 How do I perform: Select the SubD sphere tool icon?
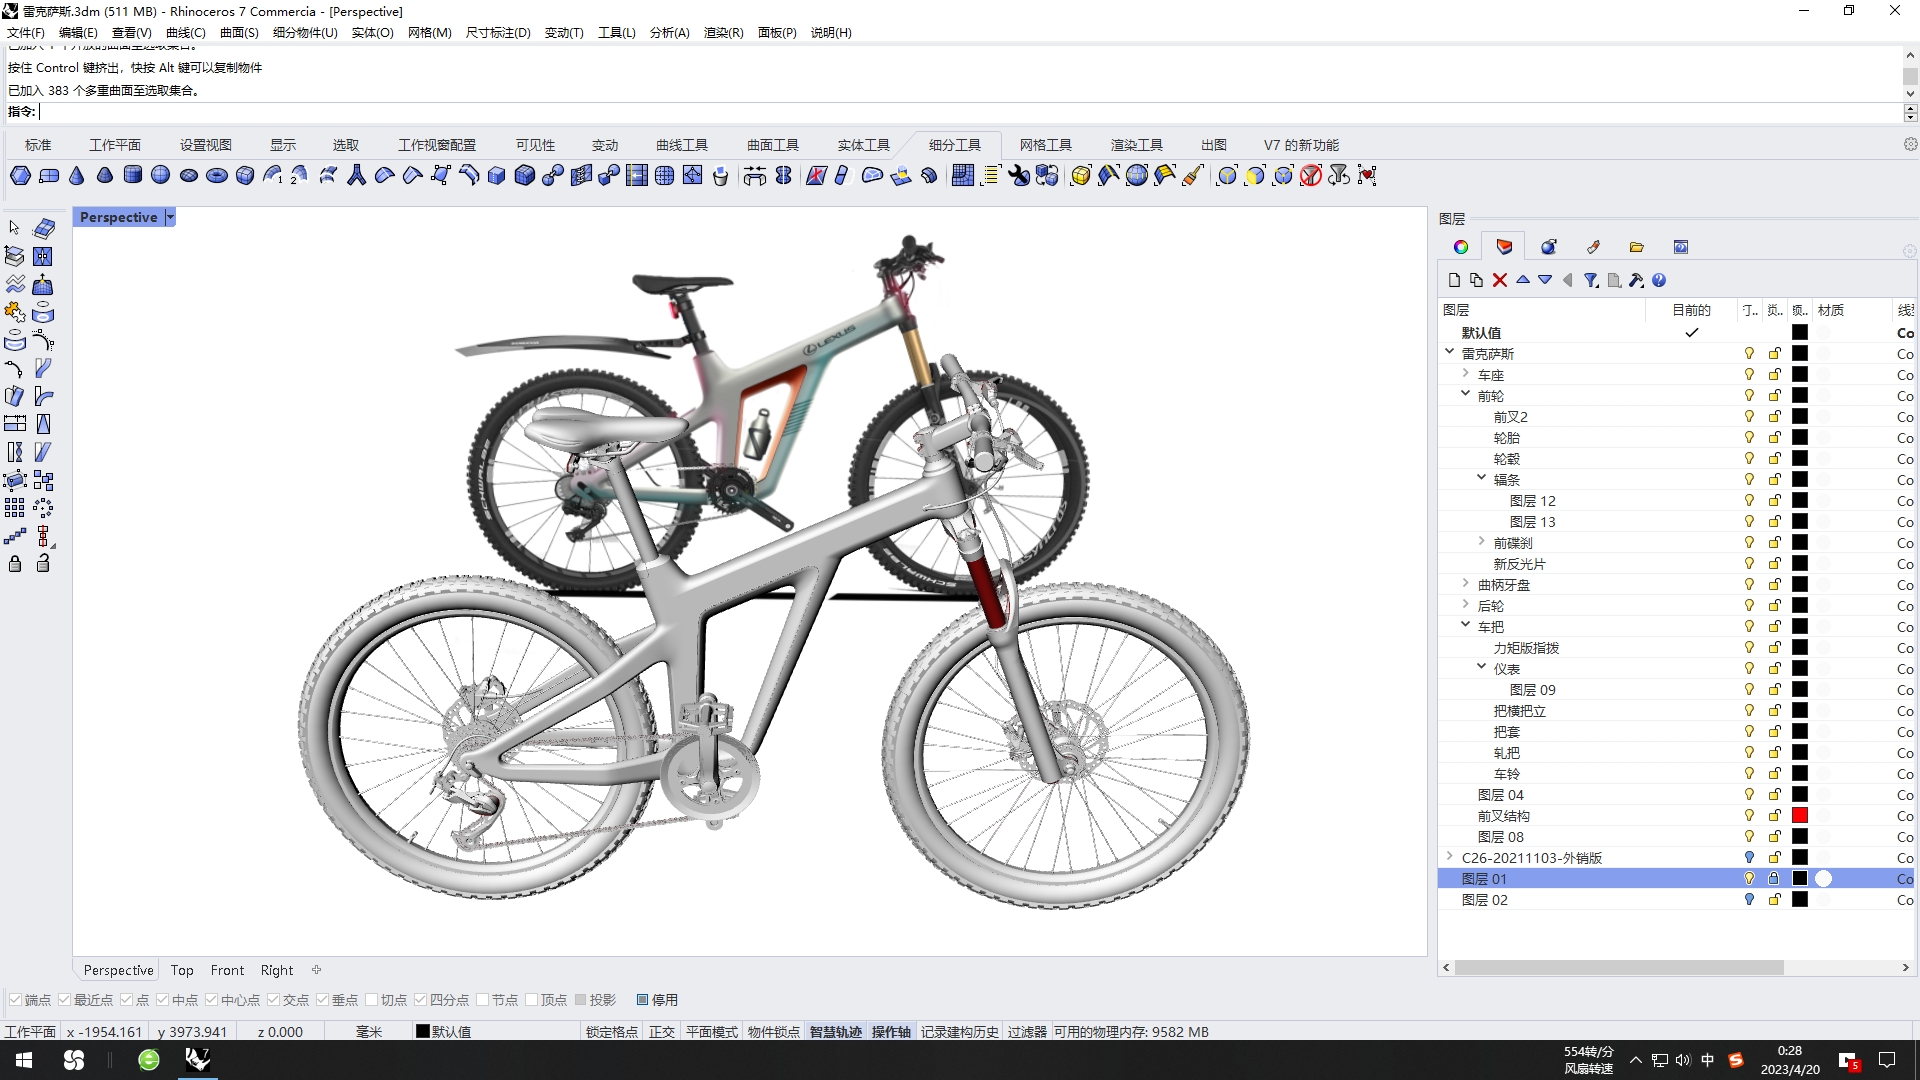[161, 176]
